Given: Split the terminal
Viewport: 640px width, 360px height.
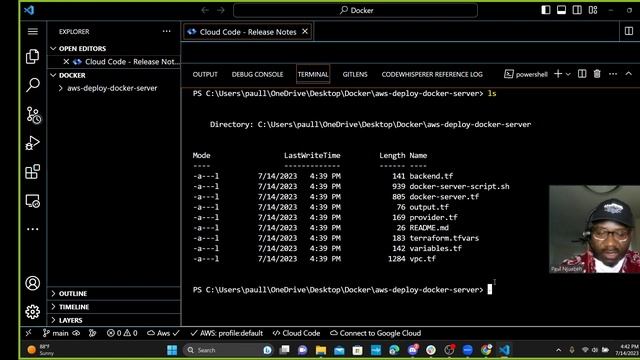Looking at the screenshot, I should [x=582, y=74].
